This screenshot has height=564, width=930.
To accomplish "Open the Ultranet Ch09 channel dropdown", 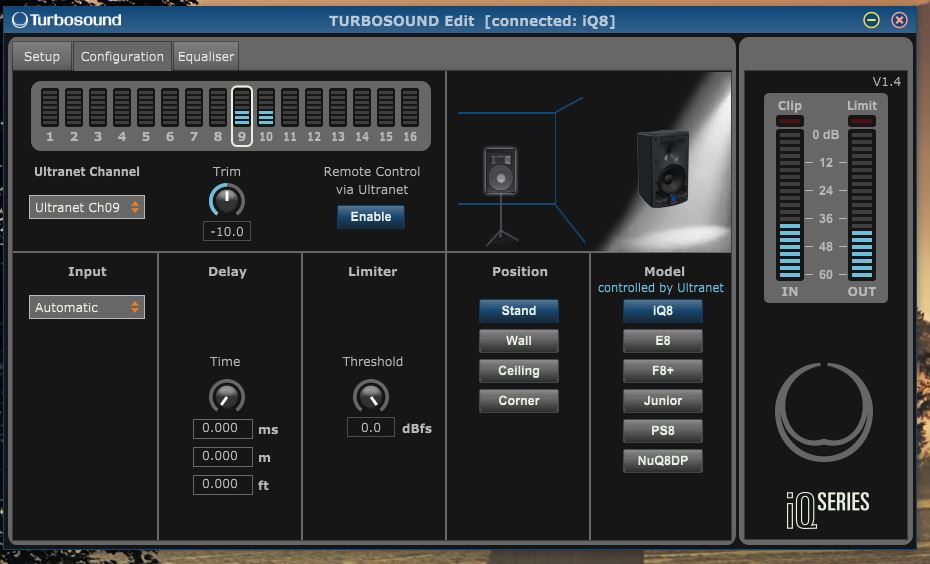I will (87, 207).
